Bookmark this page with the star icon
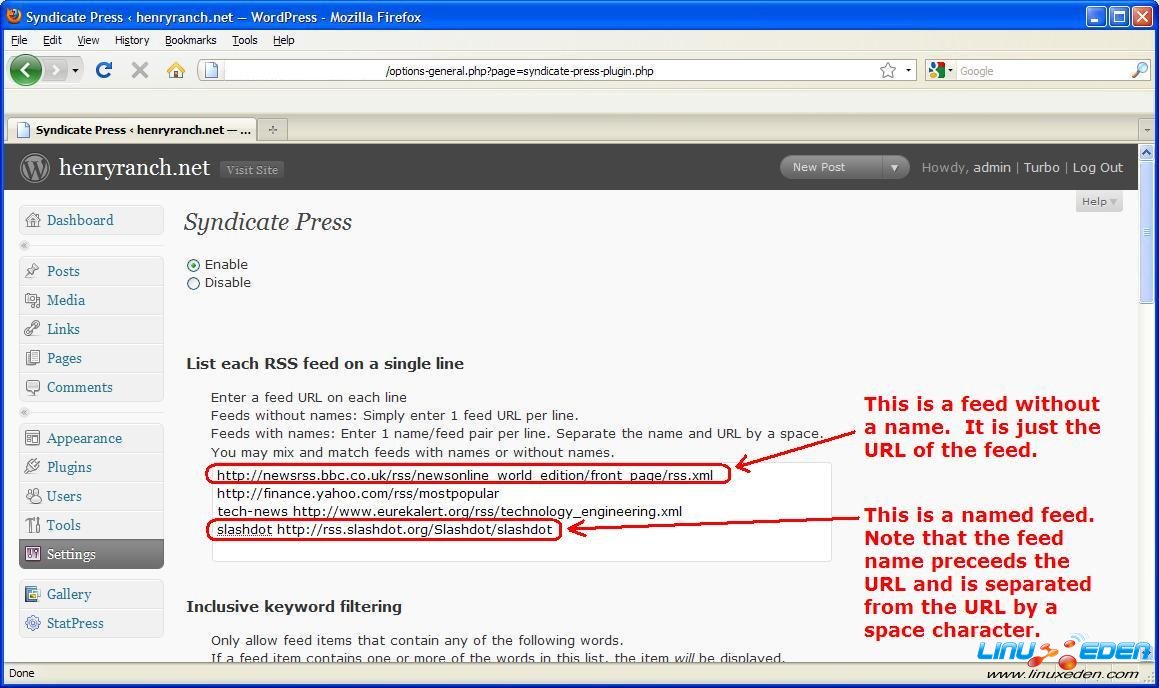This screenshot has width=1159, height=688. click(x=887, y=70)
